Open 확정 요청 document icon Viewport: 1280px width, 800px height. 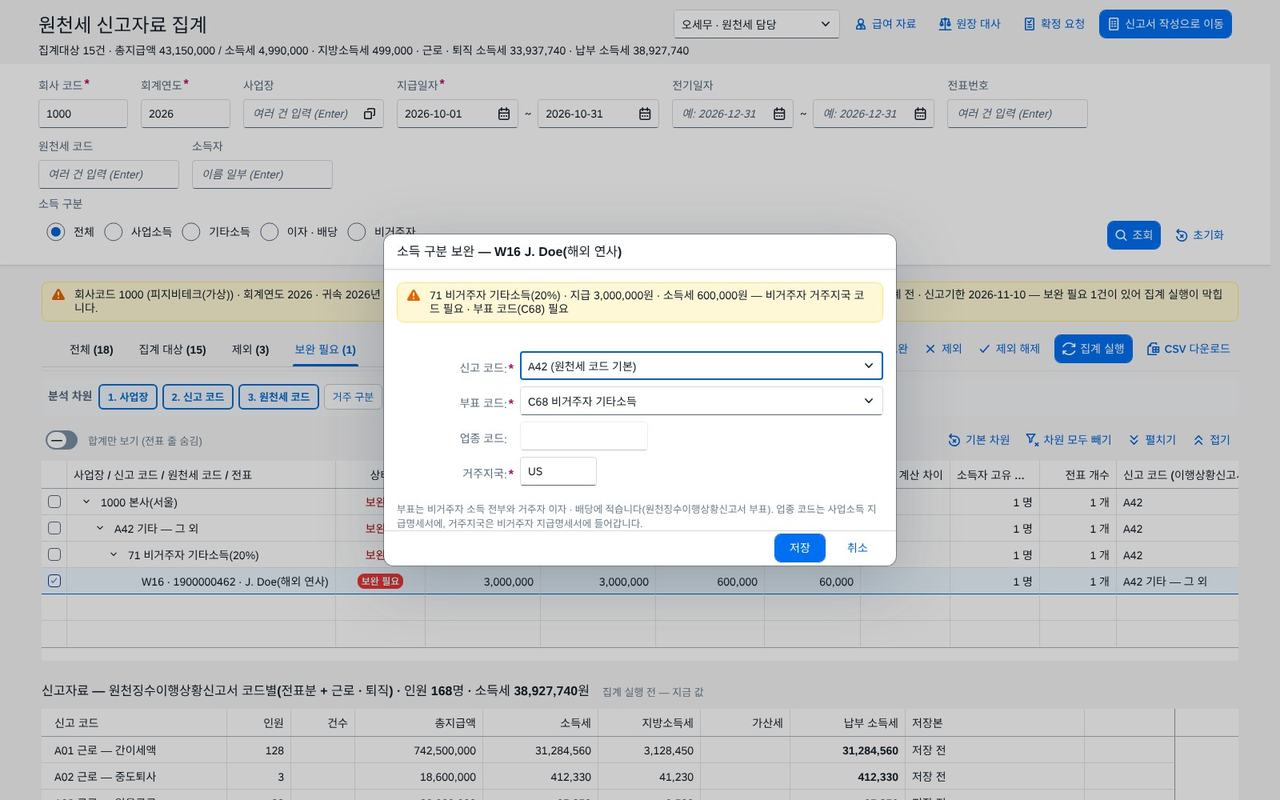1029,24
